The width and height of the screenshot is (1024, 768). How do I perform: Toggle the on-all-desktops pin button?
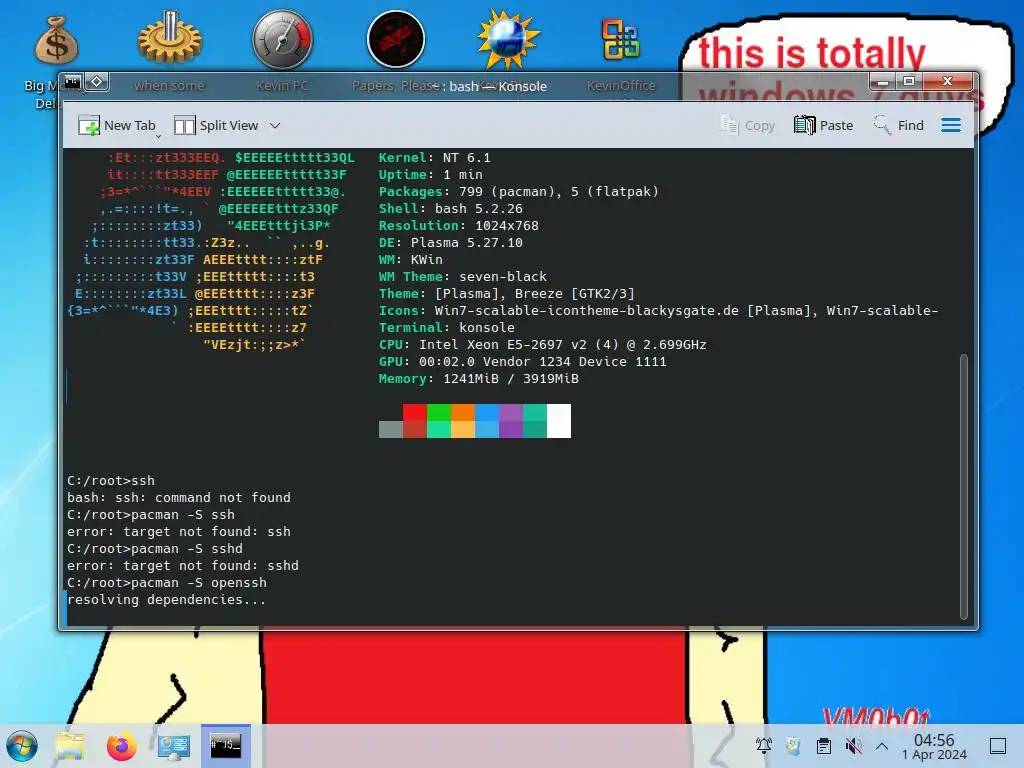(x=97, y=82)
